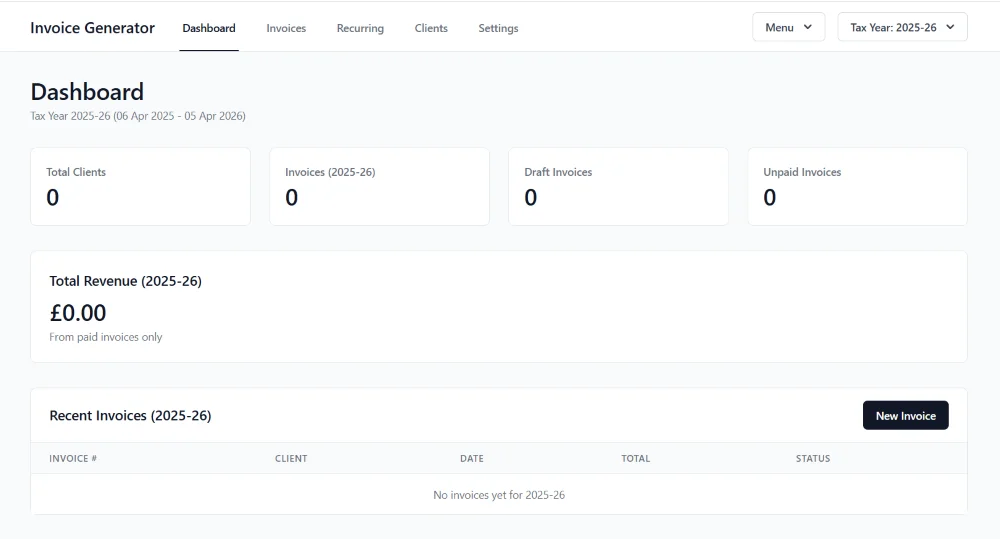Viewport: 1000px width, 539px height.
Task: Select the Invoices (2025-26) card
Action: (379, 186)
